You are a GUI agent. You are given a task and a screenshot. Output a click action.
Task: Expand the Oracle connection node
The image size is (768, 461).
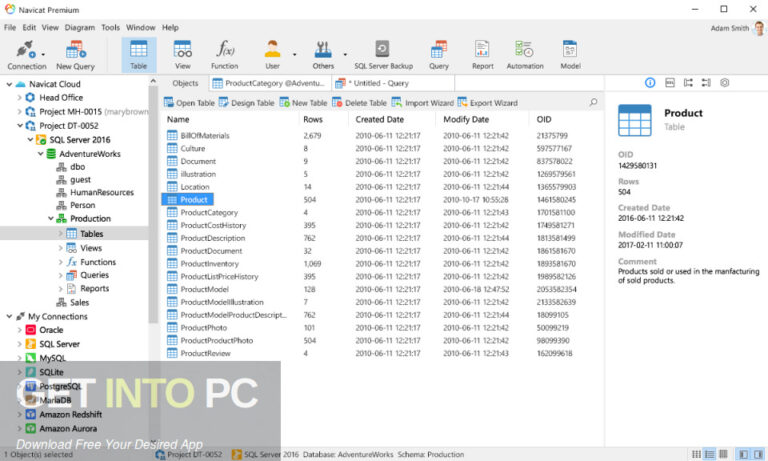19,330
